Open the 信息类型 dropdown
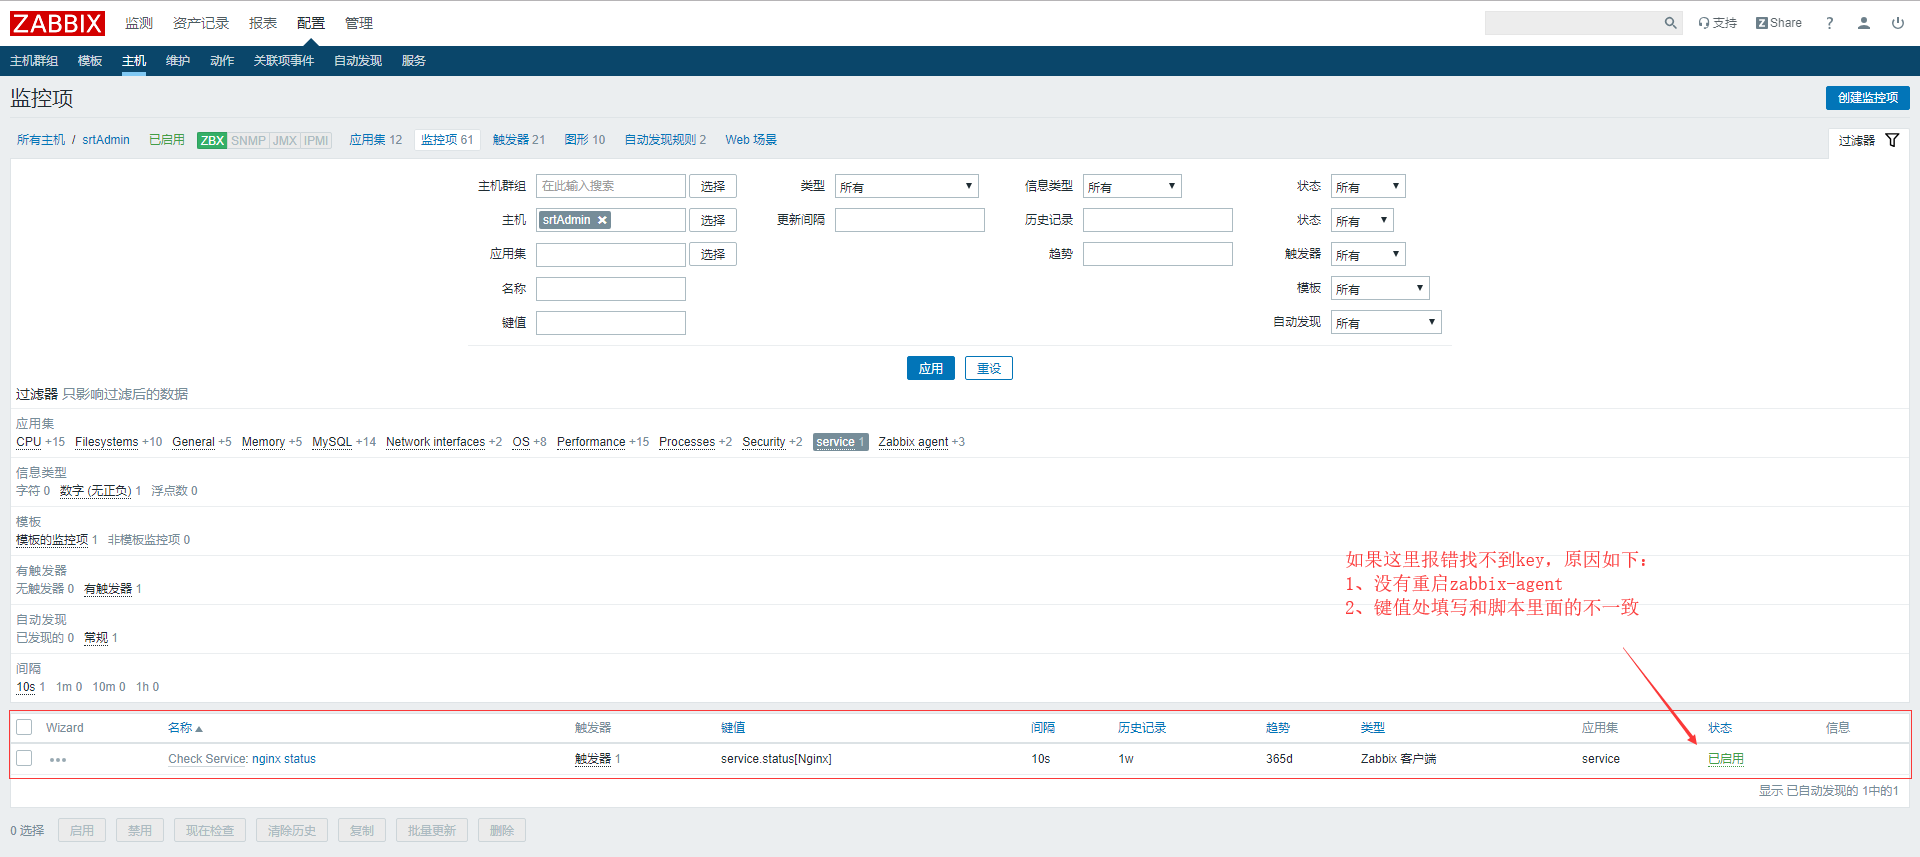This screenshot has height=857, width=1920. coord(1131,187)
